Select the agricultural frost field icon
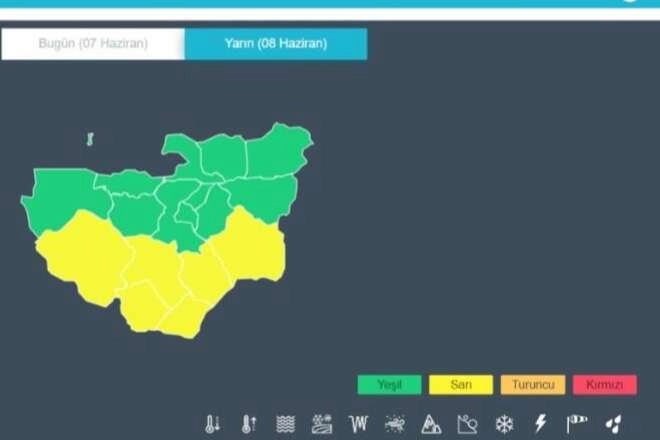 point(322,424)
